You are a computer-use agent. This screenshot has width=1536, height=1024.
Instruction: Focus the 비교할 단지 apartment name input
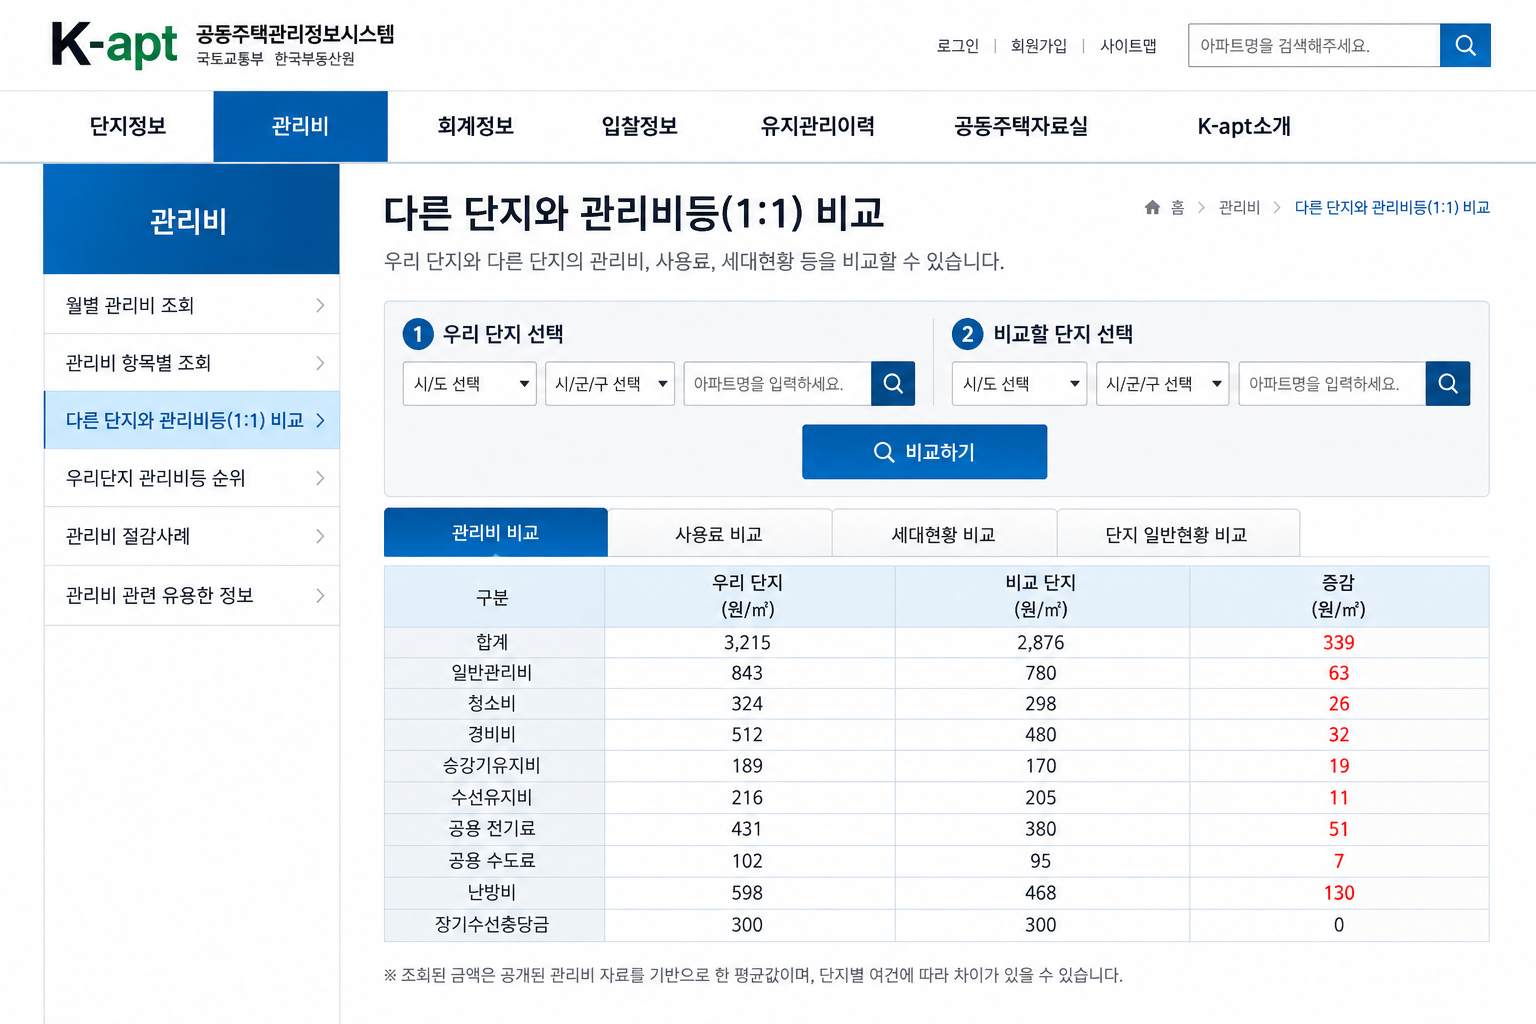click(1332, 384)
